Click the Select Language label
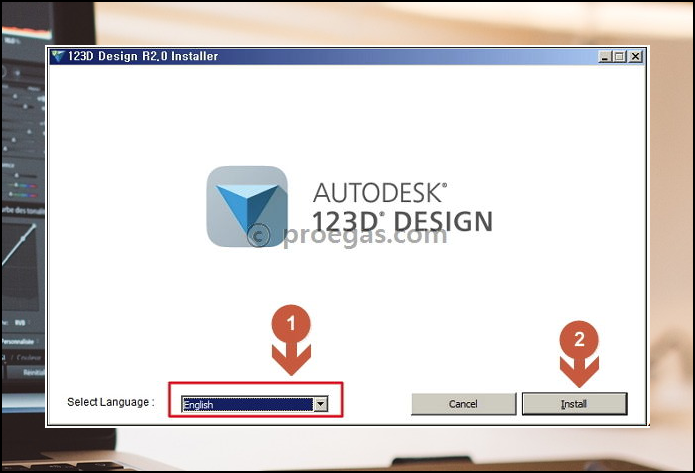This screenshot has height=473, width=695. tap(111, 402)
